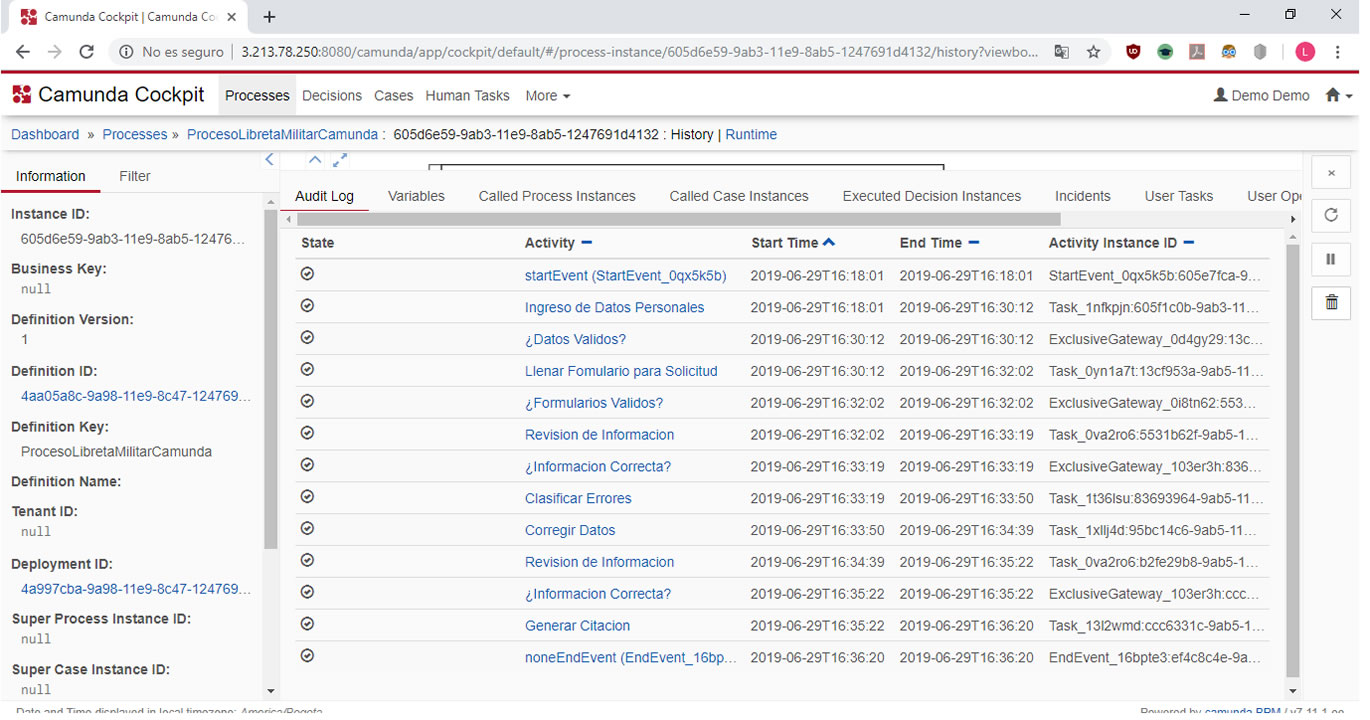Reload the browser page
The image size is (1370, 720).
point(87,52)
